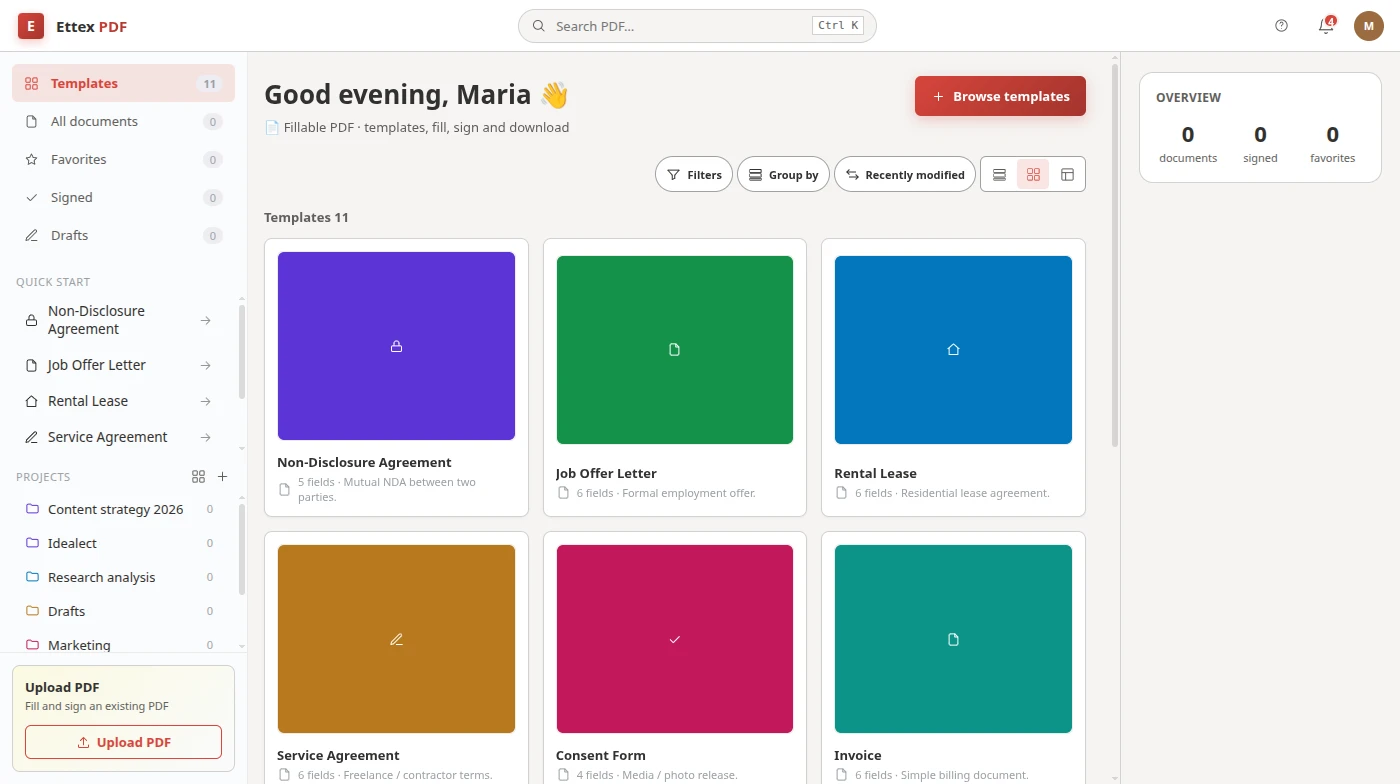
Task: Open the notifications bell
Action: (x=1326, y=26)
